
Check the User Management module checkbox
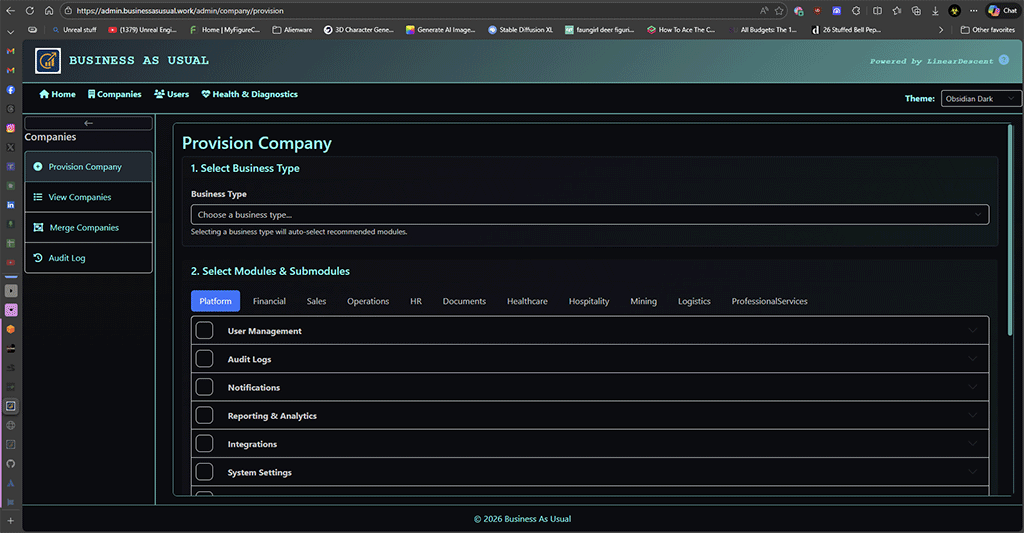204,331
